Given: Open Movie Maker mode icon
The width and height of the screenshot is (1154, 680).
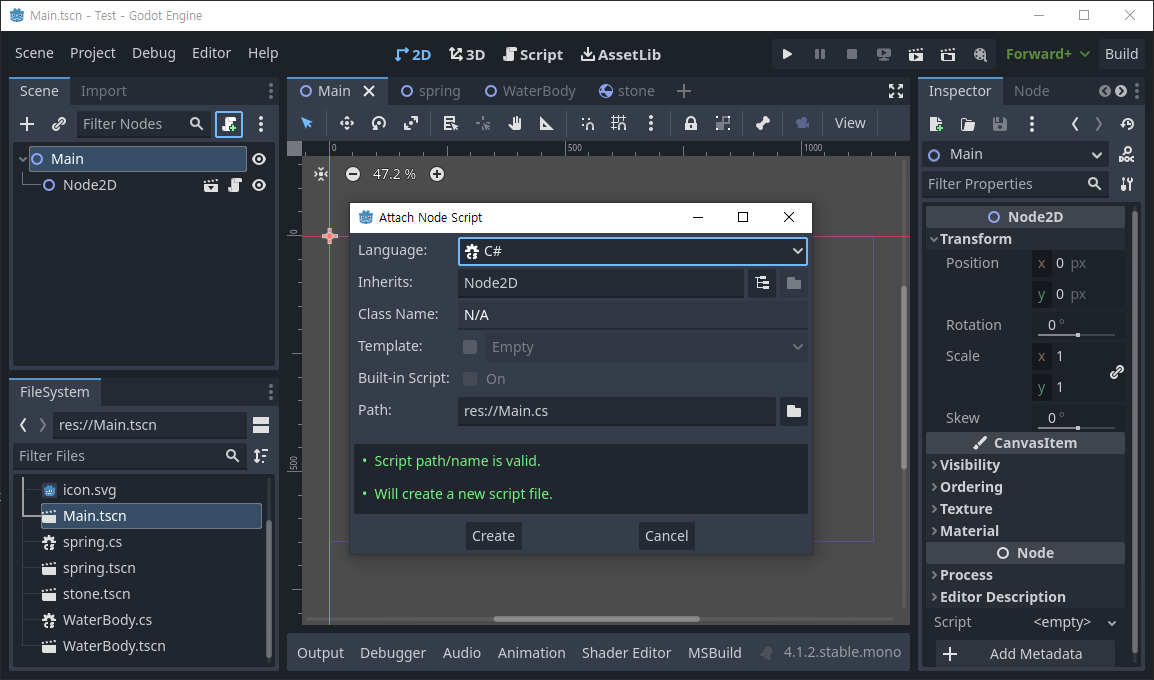Looking at the screenshot, I should click(x=980, y=54).
